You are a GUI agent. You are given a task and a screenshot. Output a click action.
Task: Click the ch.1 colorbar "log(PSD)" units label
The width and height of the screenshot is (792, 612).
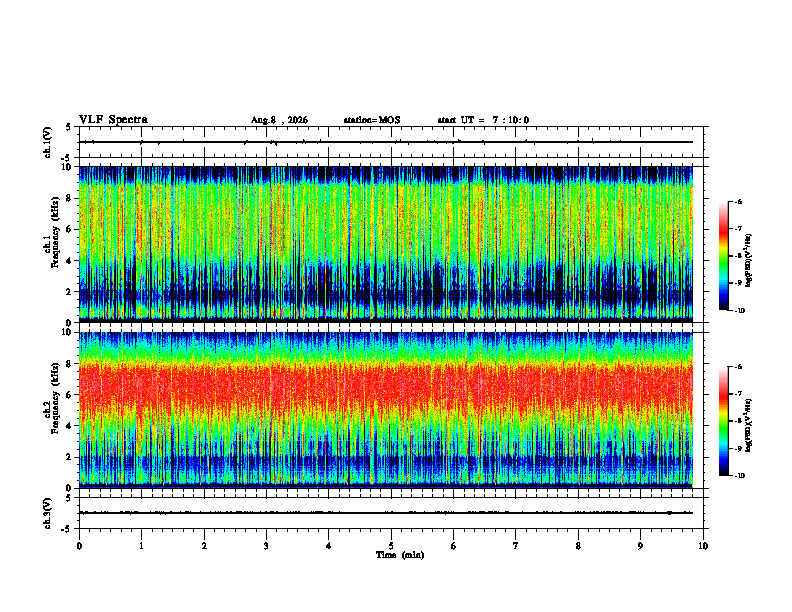pos(749,261)
